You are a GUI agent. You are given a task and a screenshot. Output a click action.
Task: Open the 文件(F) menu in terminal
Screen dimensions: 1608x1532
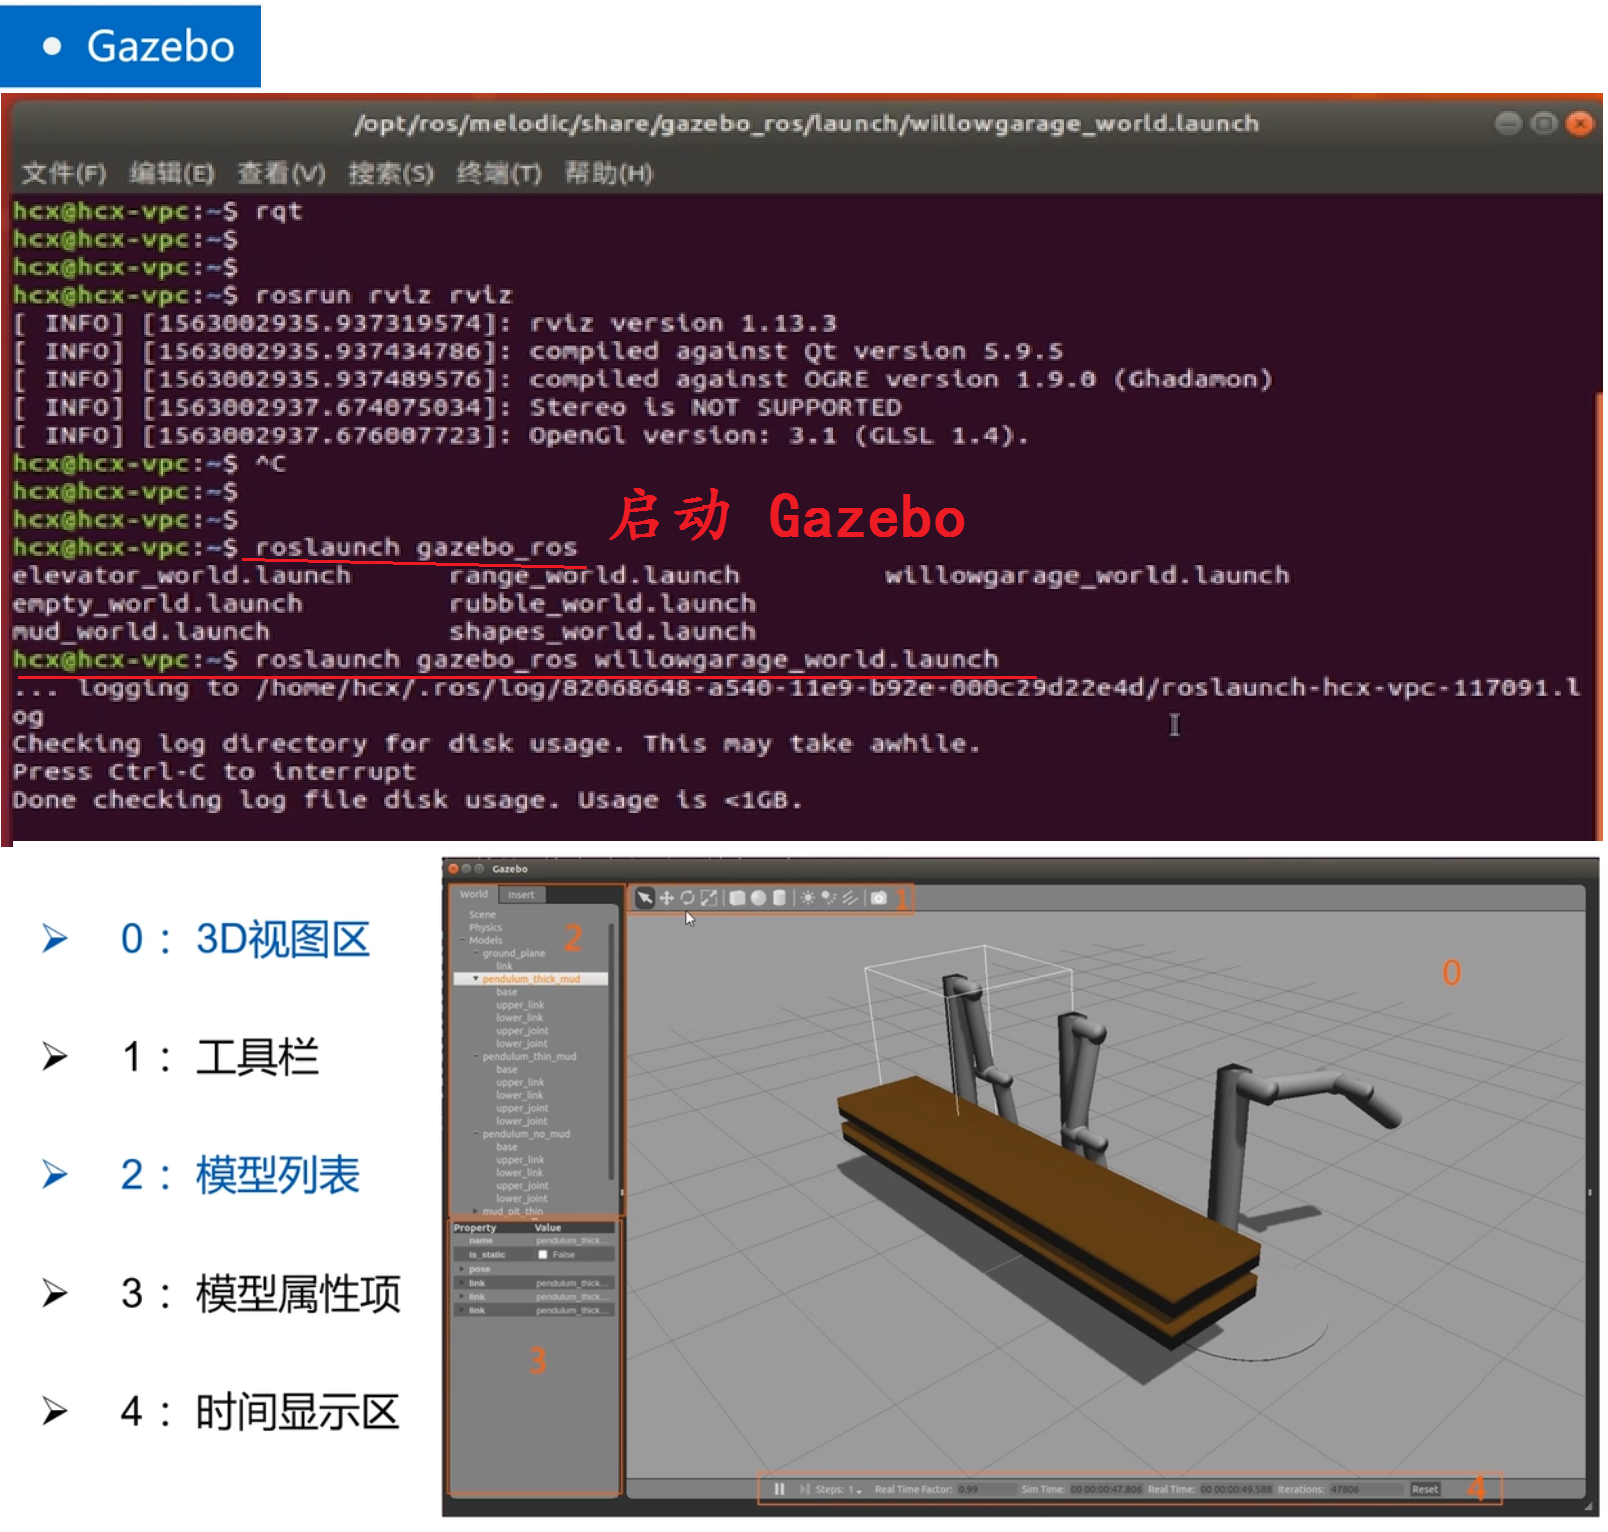coord(64,174)
